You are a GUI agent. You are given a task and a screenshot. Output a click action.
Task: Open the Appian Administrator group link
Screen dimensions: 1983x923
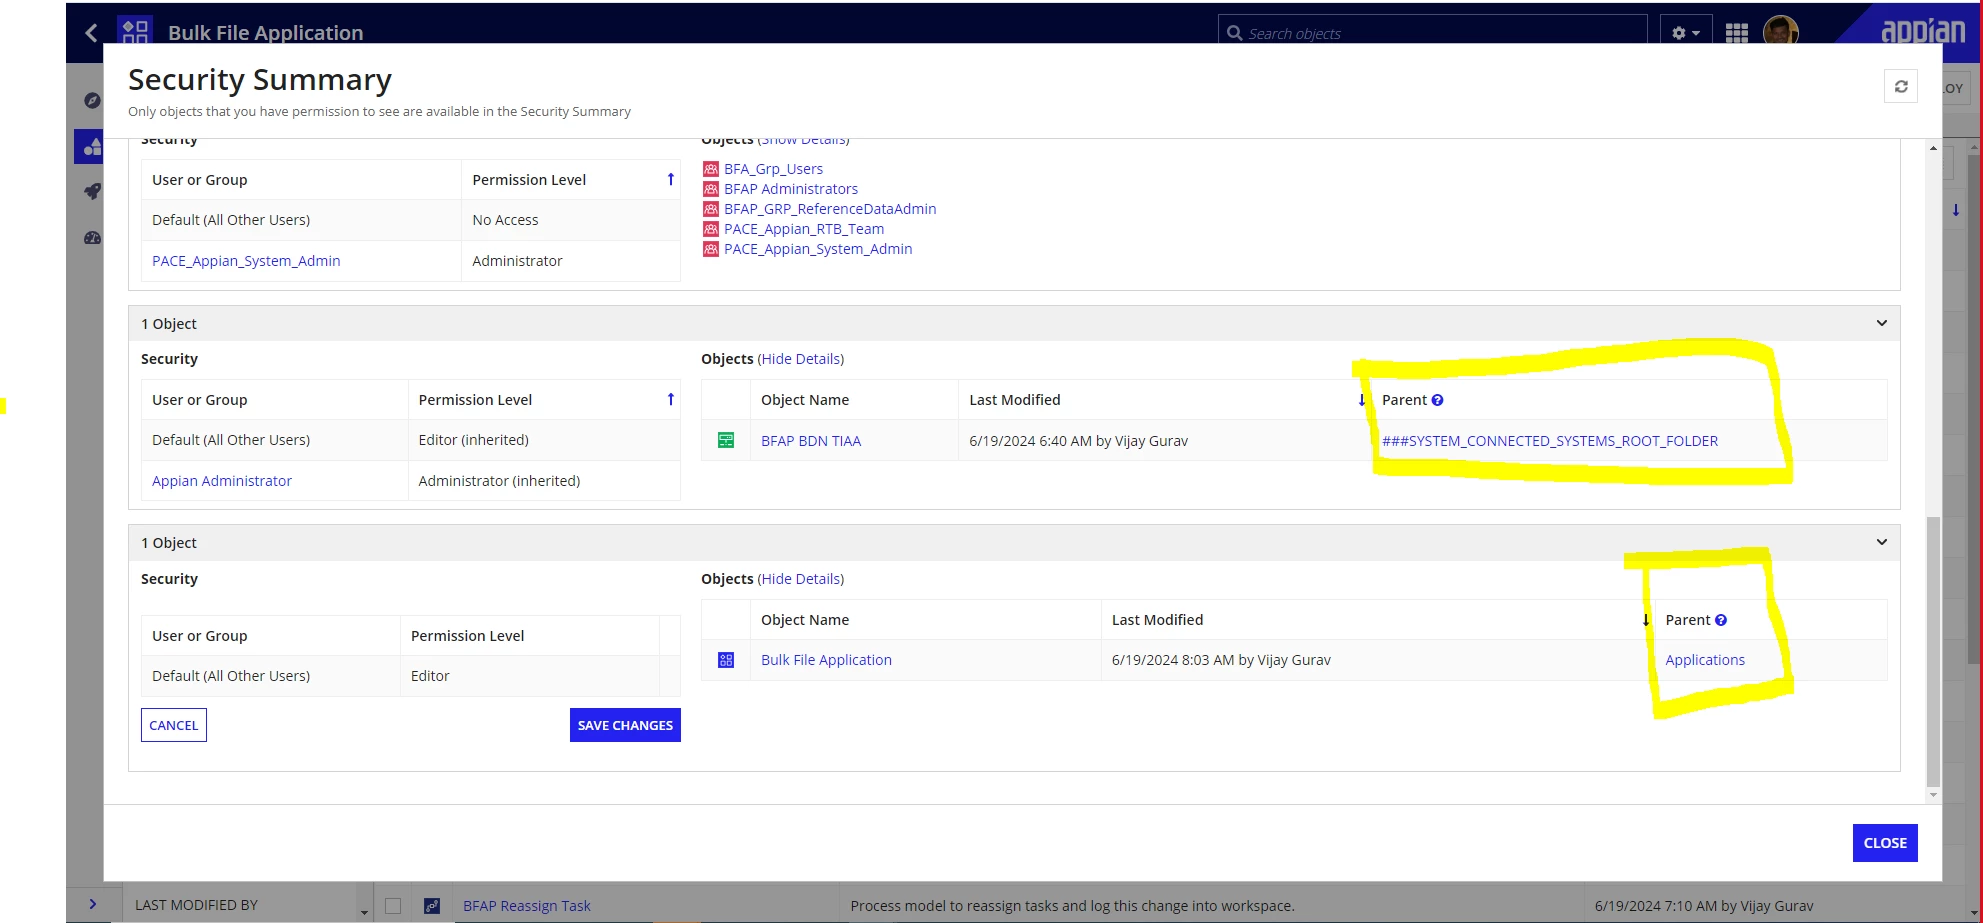222,481
